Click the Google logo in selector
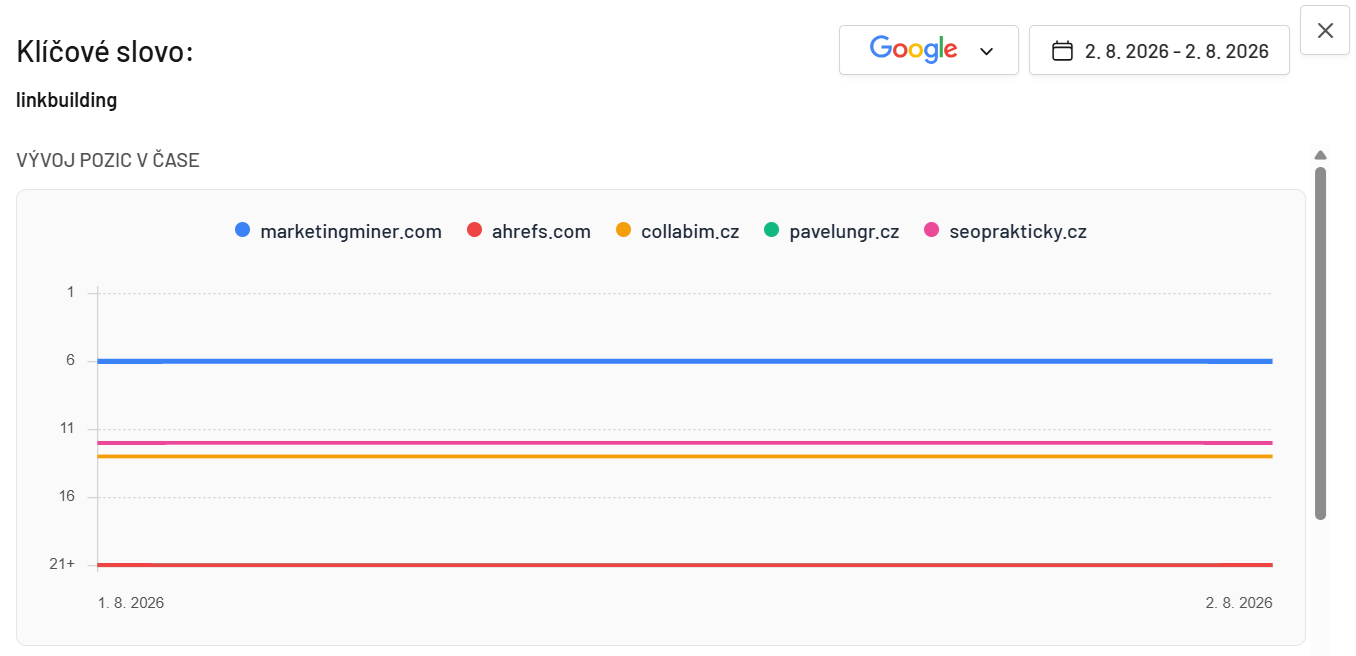Screen dimensions: 1356x656 coord(913,49)
